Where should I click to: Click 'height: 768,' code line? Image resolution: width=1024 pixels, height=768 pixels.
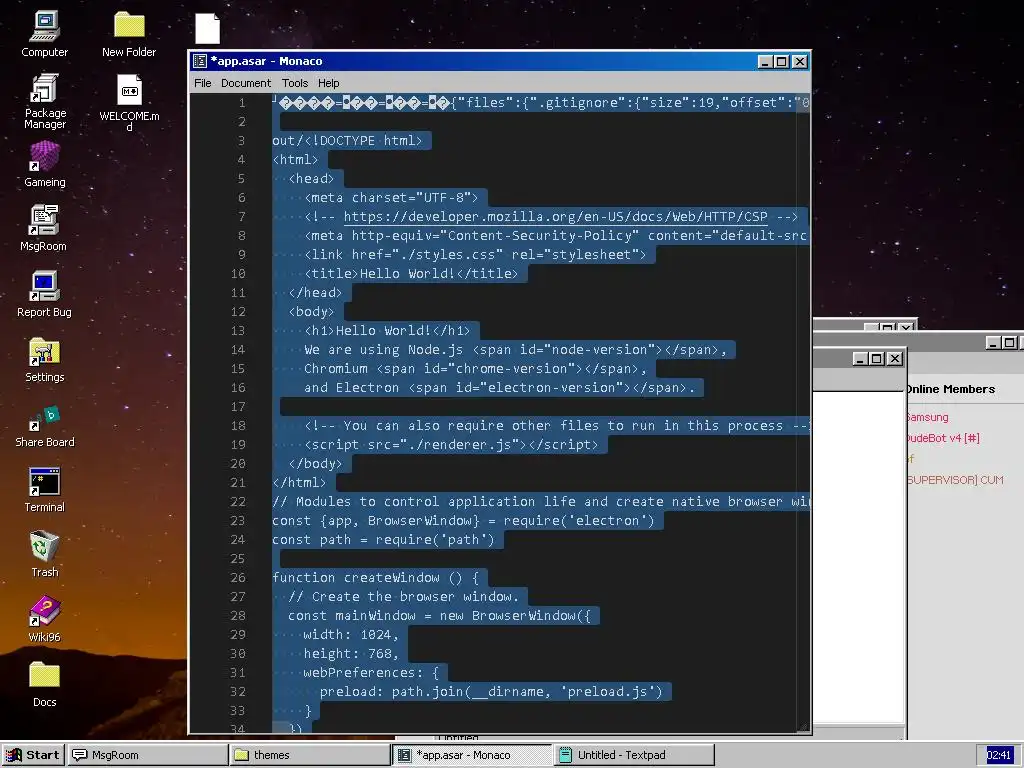(x=351, y=653)
